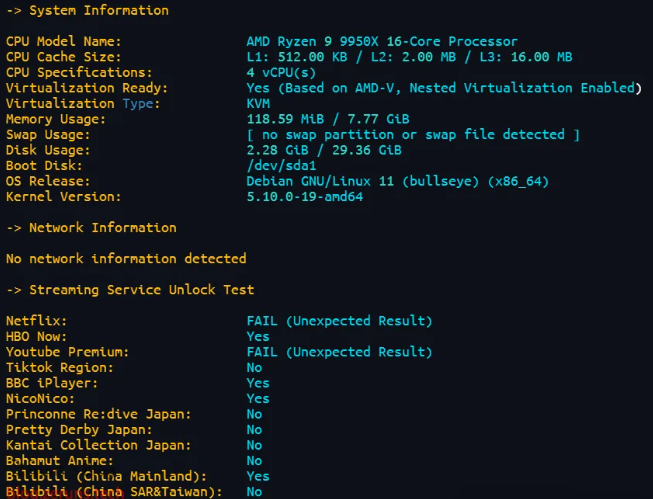653x499 pixels.
Task: Click the 4 vCPU(s) specification value
Action: coord(281,72)
